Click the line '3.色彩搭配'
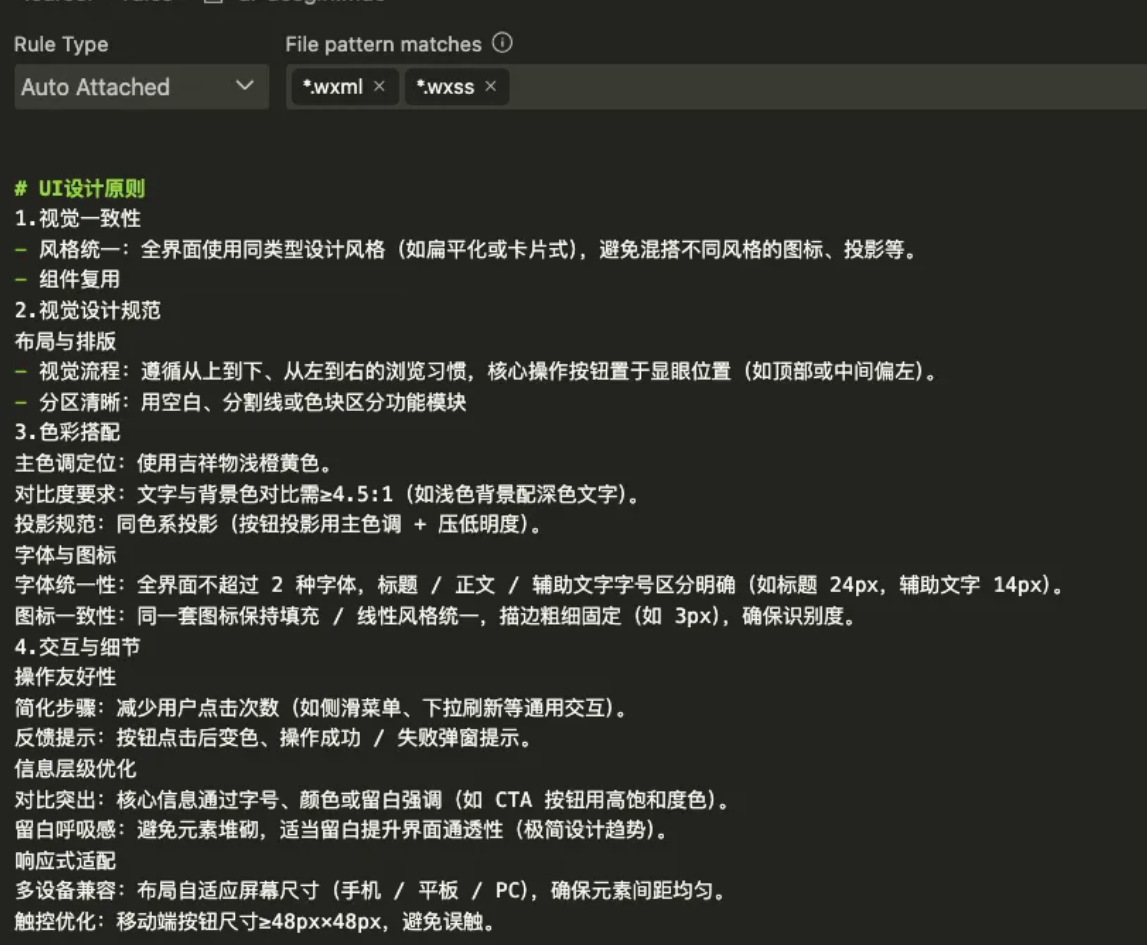The width and height of the screenshot is (1147, 945). (67, 432)
